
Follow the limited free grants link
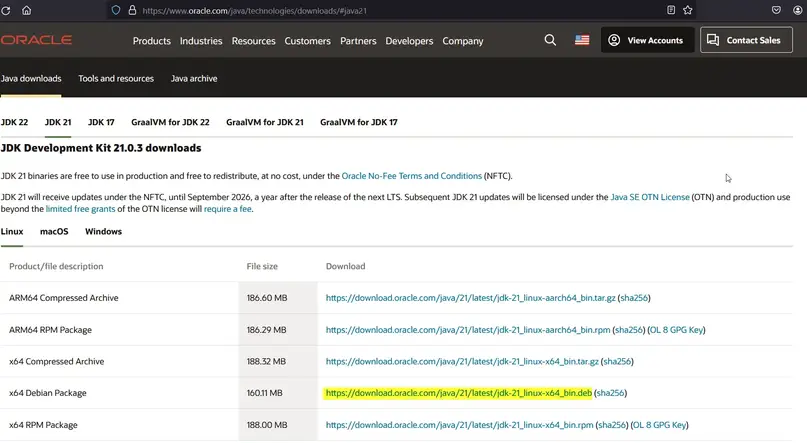click(x=80, y=209)
